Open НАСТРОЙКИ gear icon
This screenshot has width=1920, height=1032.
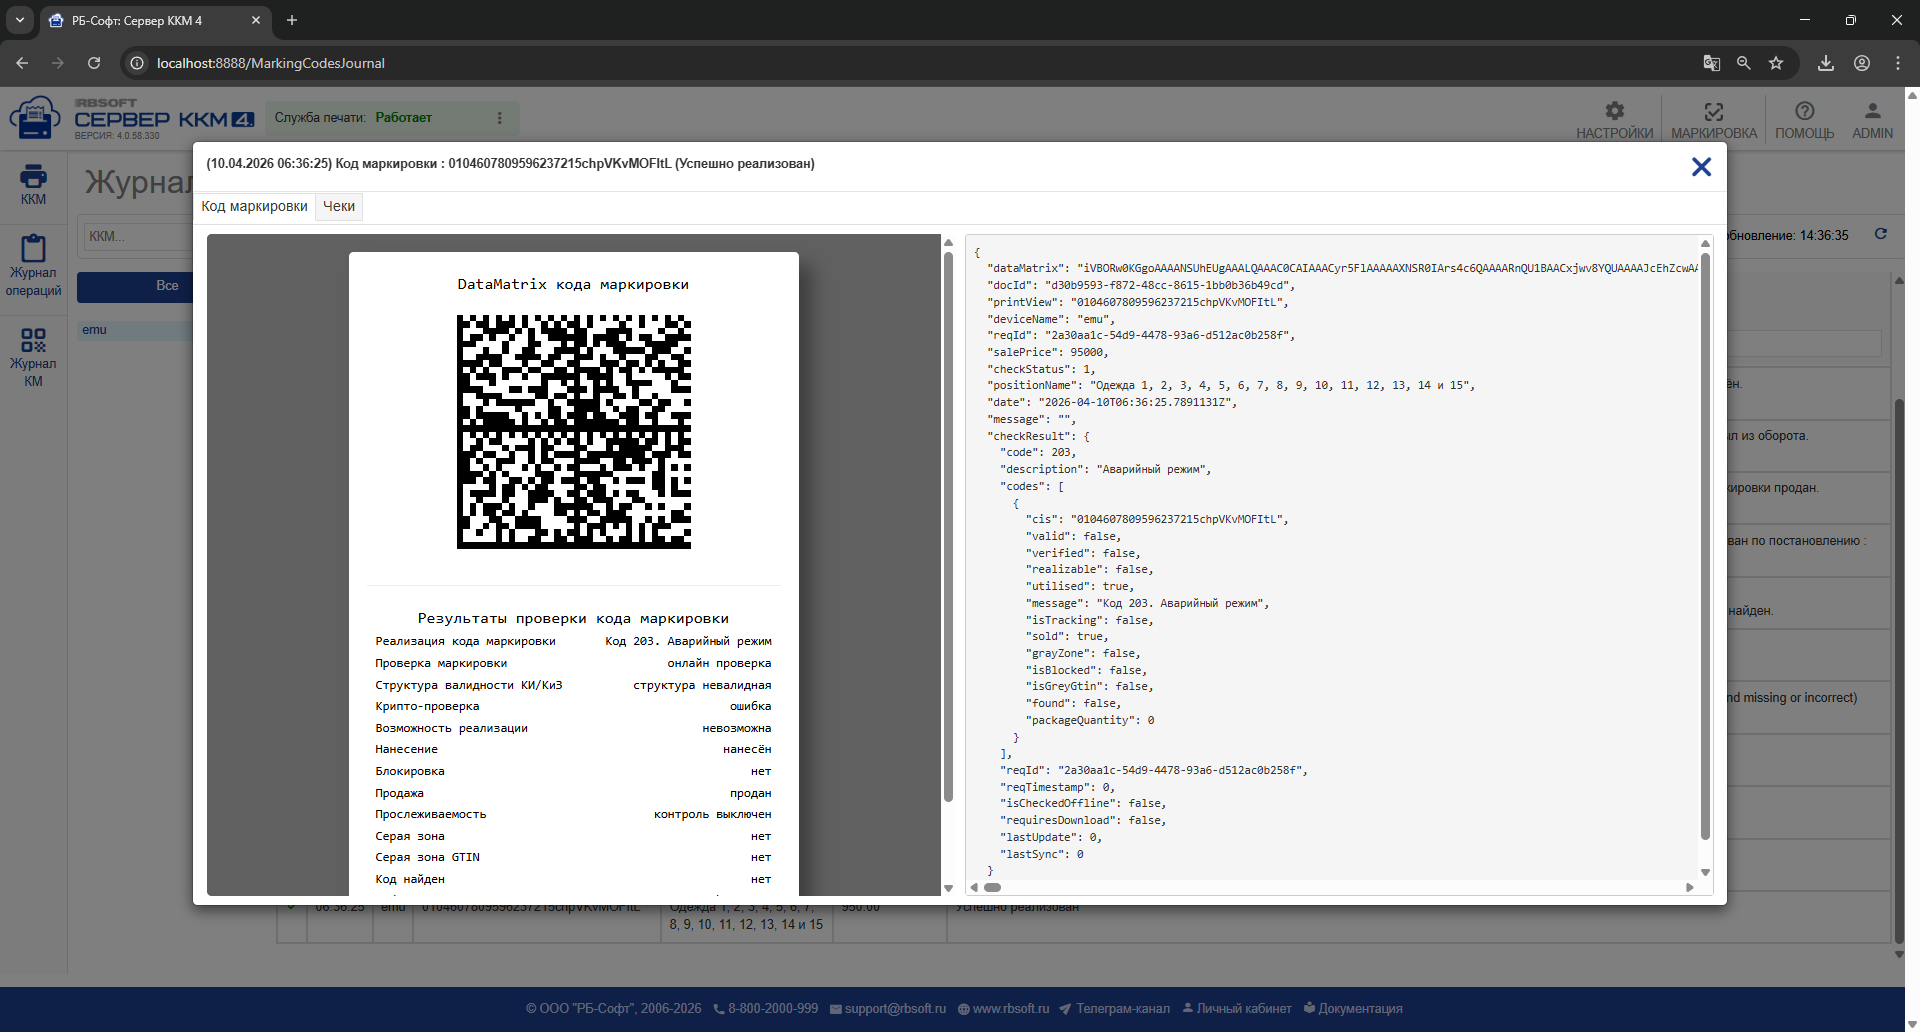point(1614,119)
